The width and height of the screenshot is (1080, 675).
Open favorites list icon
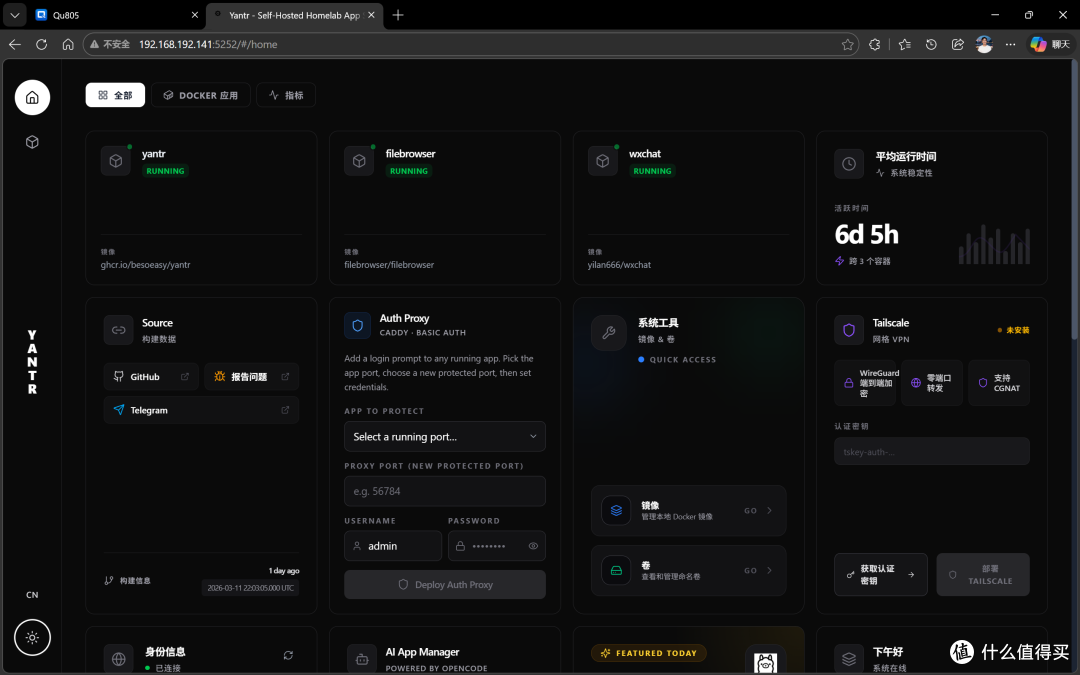point(904,44)
